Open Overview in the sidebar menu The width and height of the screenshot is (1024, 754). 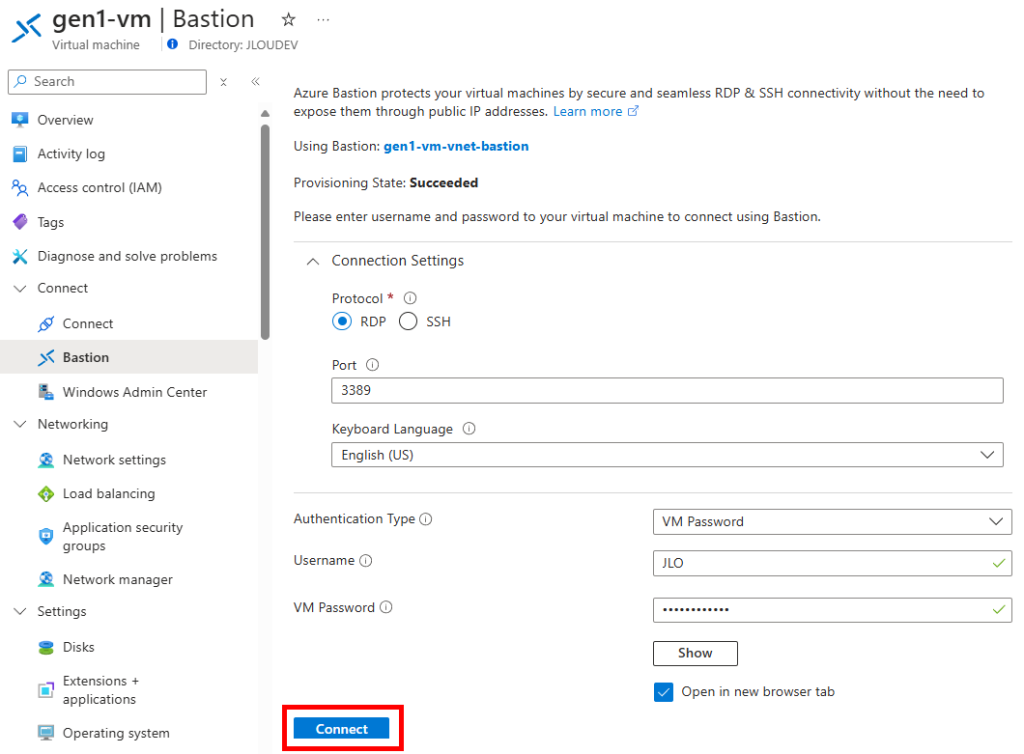65,120
